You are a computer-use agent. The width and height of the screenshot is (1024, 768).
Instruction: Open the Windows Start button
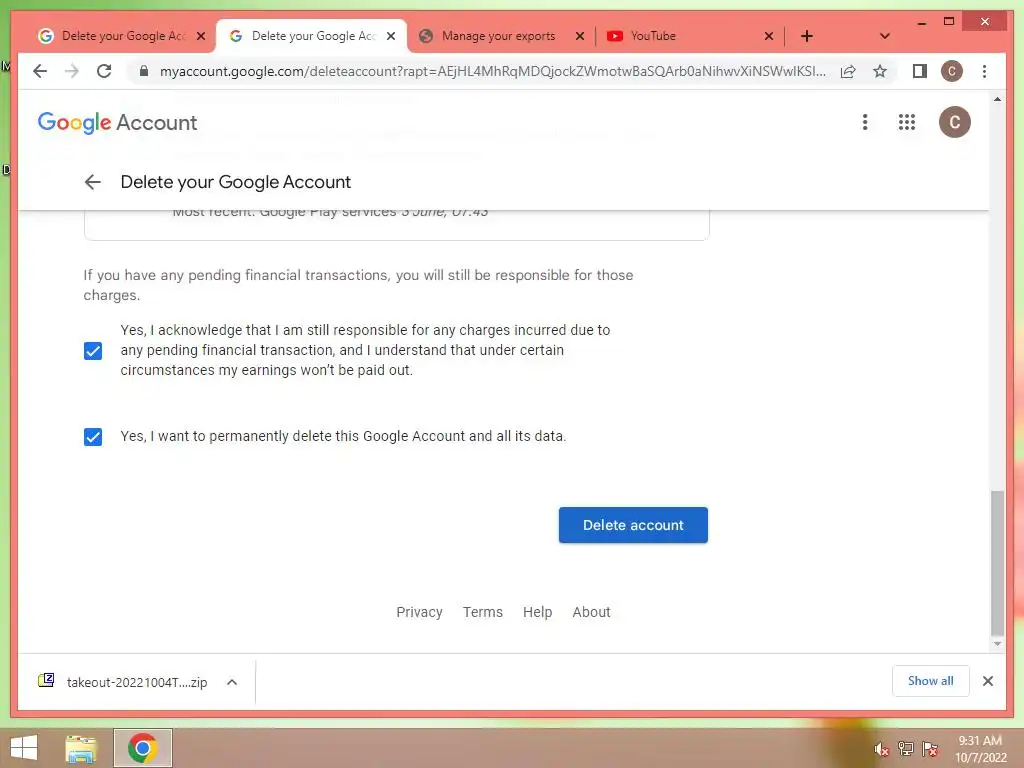pos(24,748)
